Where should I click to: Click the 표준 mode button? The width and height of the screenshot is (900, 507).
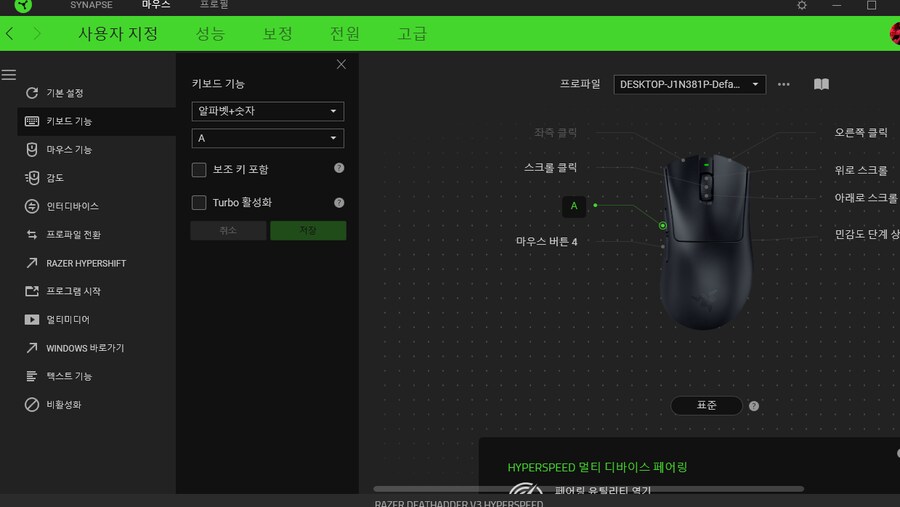[707, 405]
